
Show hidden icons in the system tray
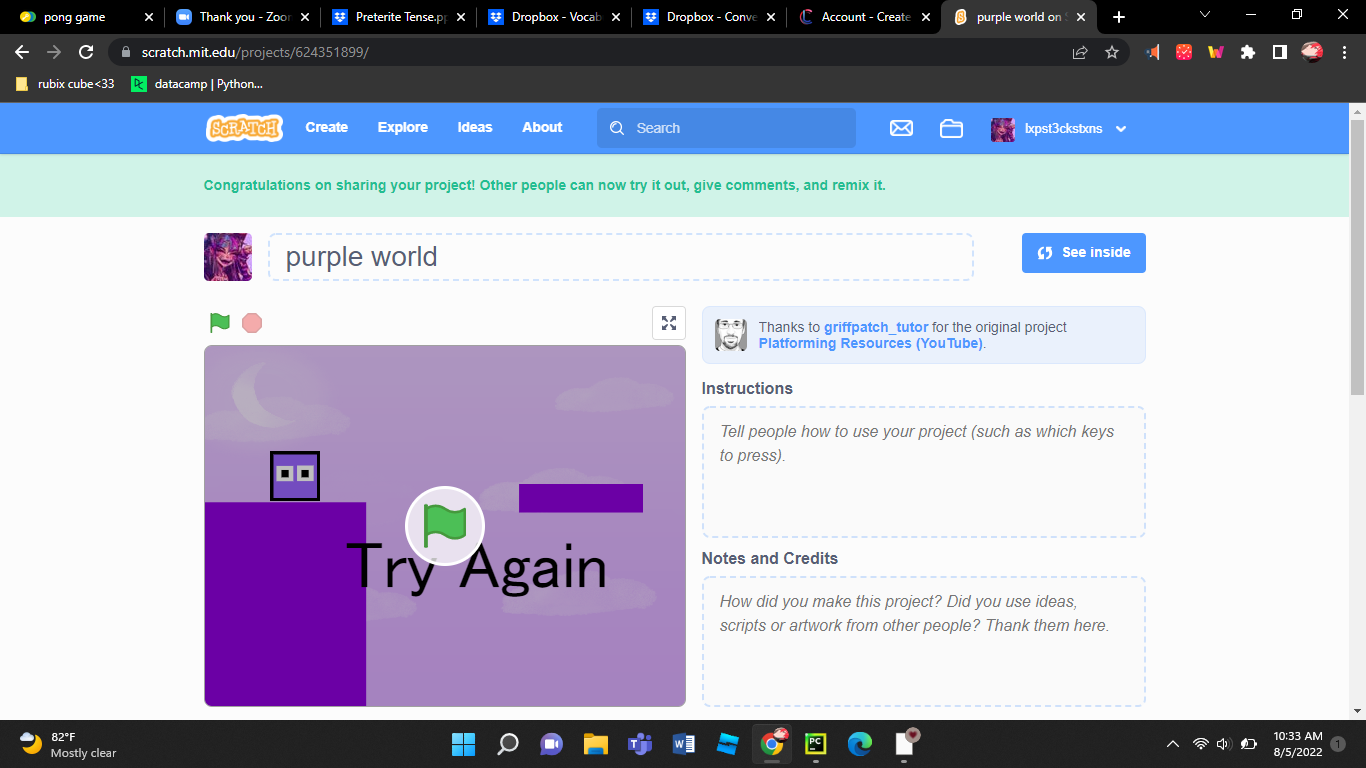click(x=1173, y=745)
